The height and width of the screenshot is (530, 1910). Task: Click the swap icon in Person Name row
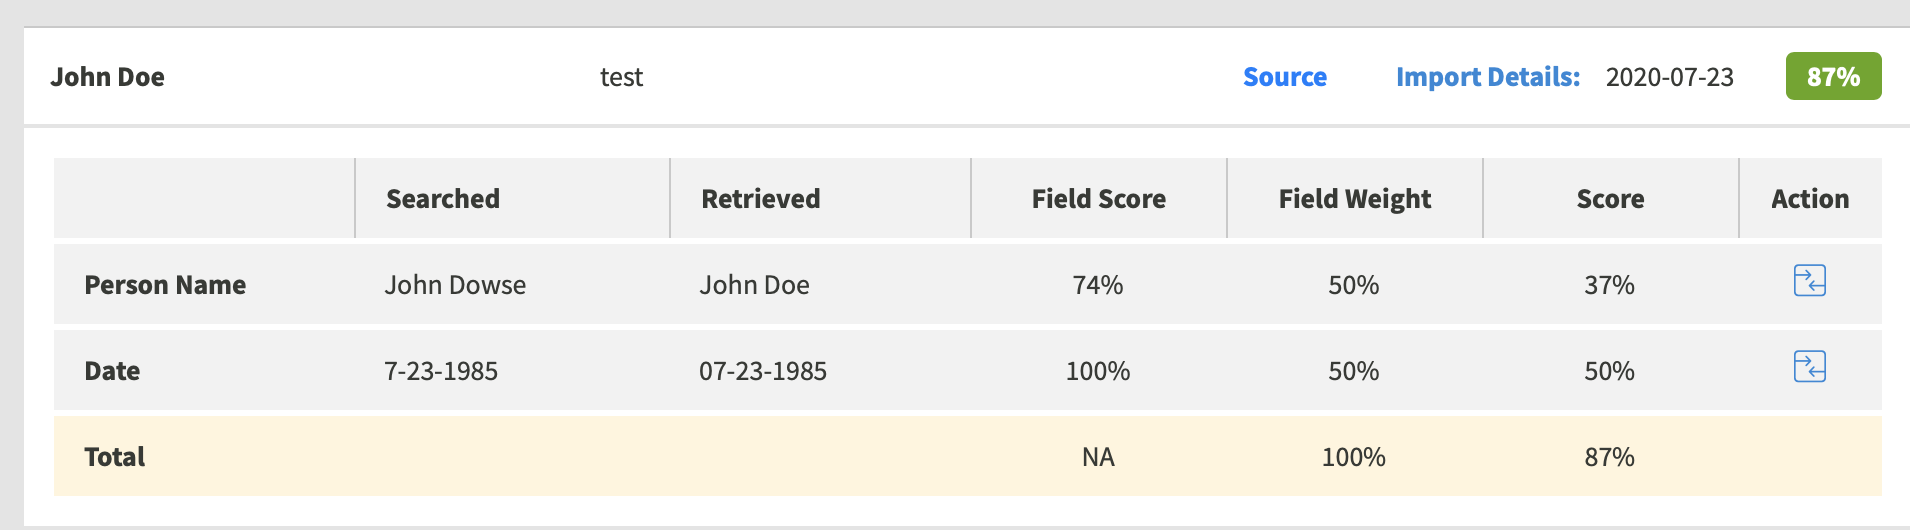tap(1809, 281)
